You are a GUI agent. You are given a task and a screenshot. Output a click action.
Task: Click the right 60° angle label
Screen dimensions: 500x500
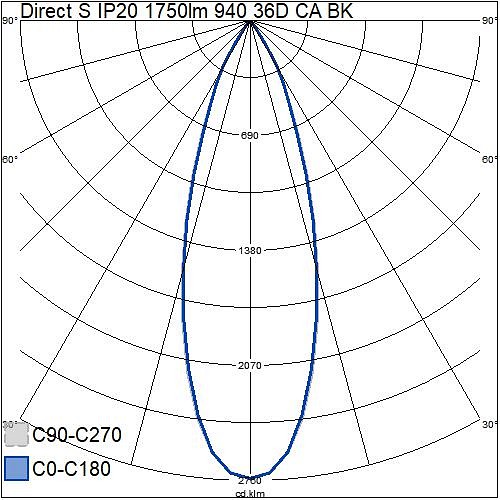point(490,159)
